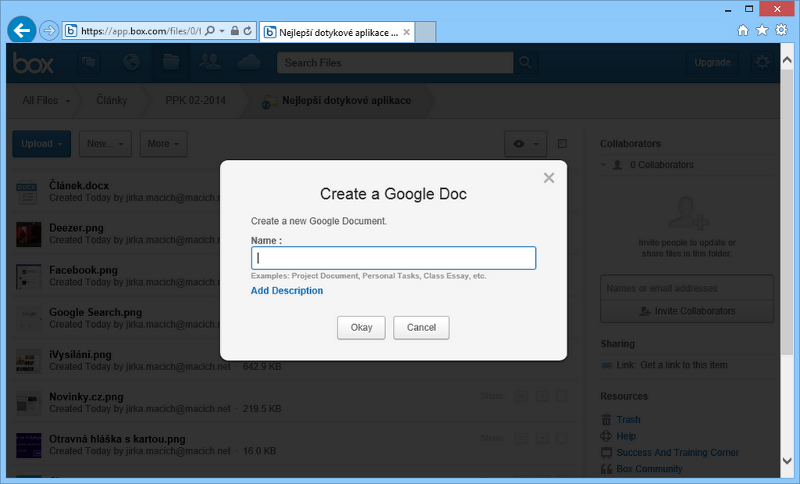Open the Internet Explorer tools gear
The width and height of the screenshot is (800, 484).
tap(780, 30)
